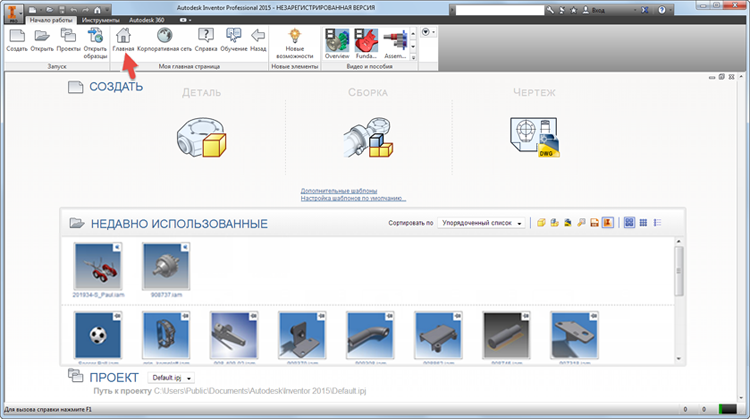The image size is (750, 419).
Task: Click quick access Open folder icon
Action: (x=49, y=10)
